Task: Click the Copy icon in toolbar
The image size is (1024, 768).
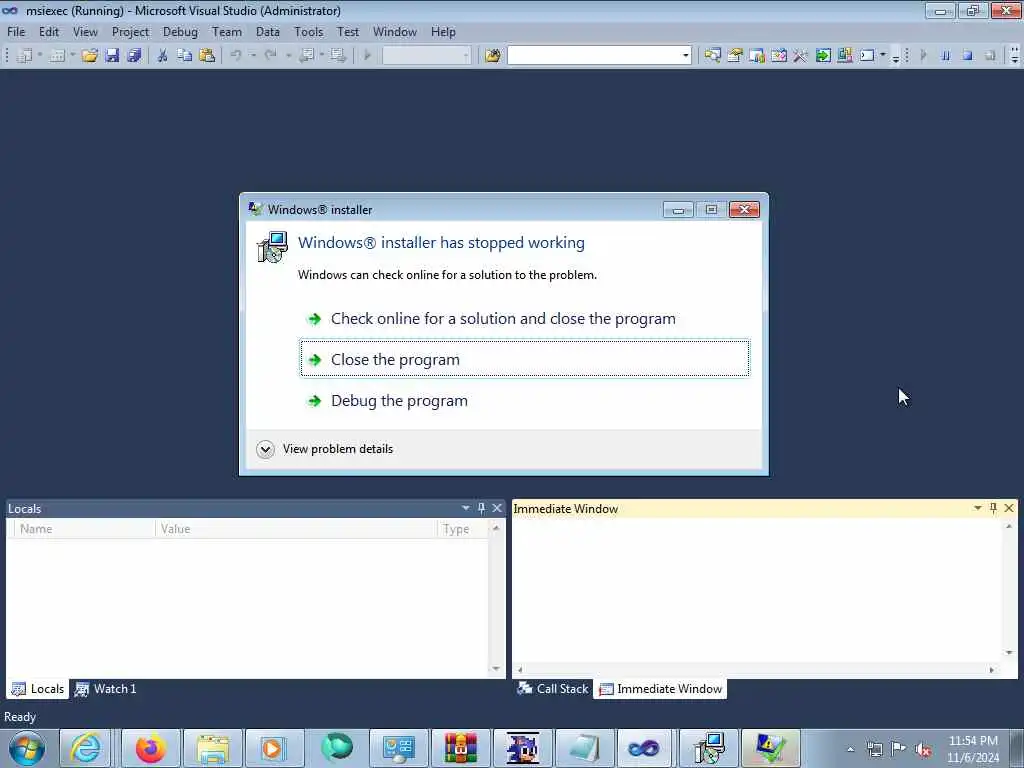Action: tap(185, 56)
